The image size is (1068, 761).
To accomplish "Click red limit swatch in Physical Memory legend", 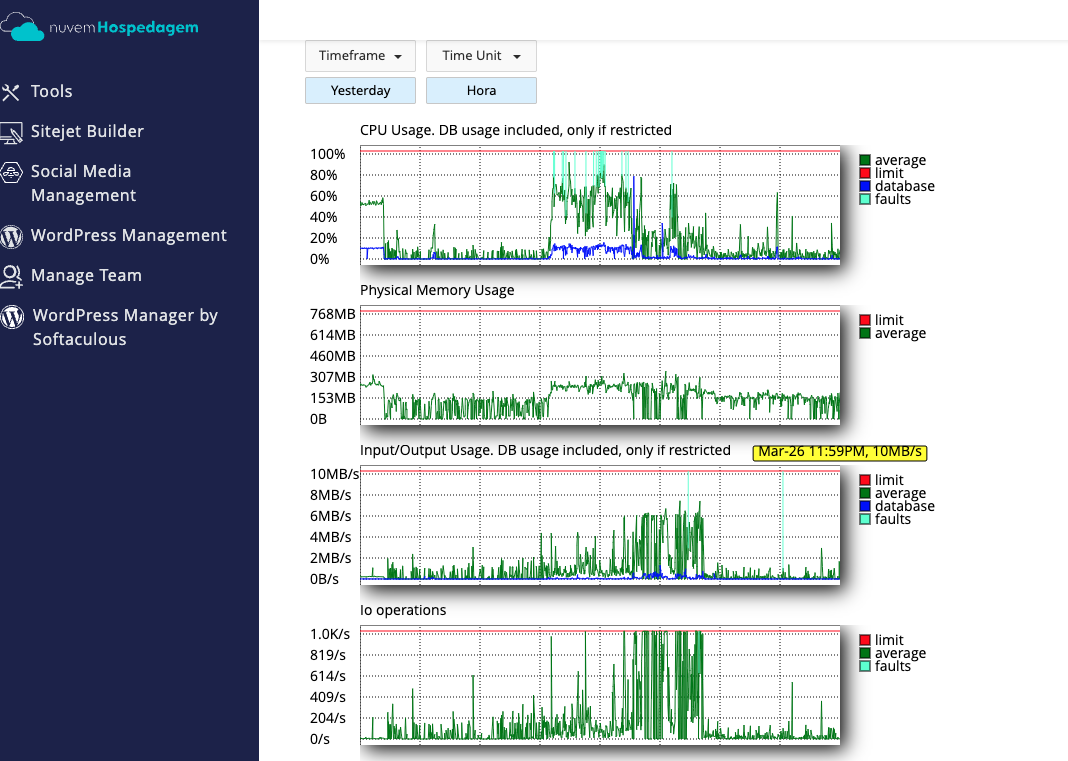I will tap(865, 320).
